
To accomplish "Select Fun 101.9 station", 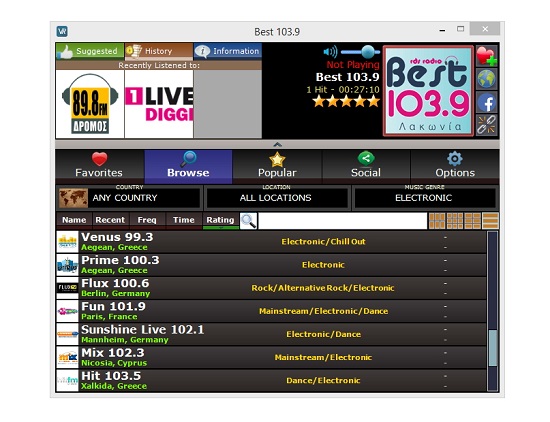I will coord(271,311).
